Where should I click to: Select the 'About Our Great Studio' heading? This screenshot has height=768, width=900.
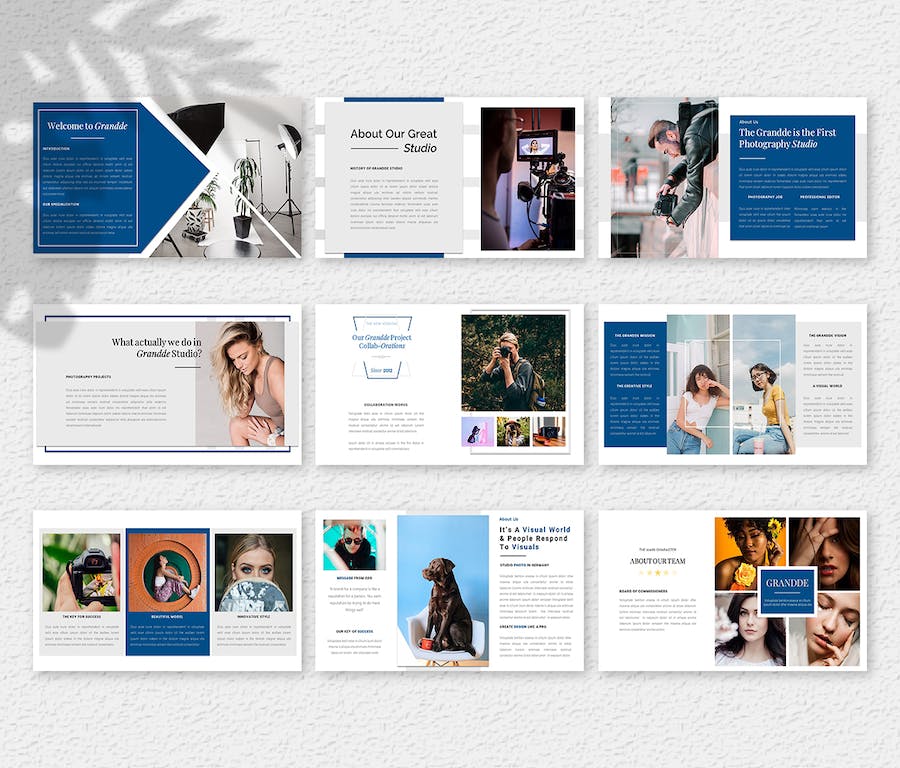click(393, 140)
